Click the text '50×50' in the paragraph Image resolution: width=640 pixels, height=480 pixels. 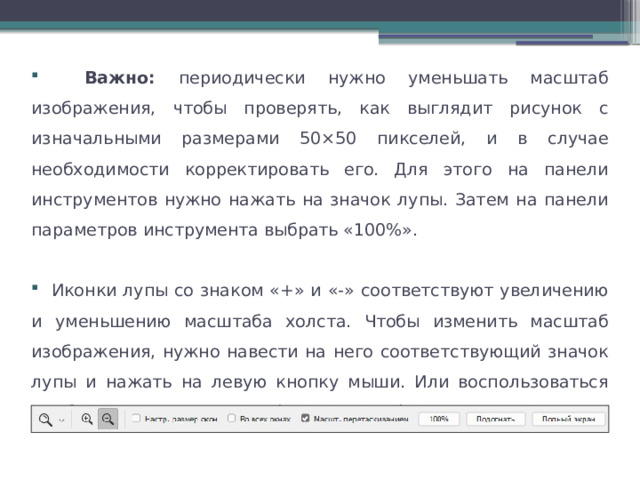pos(328,139)
